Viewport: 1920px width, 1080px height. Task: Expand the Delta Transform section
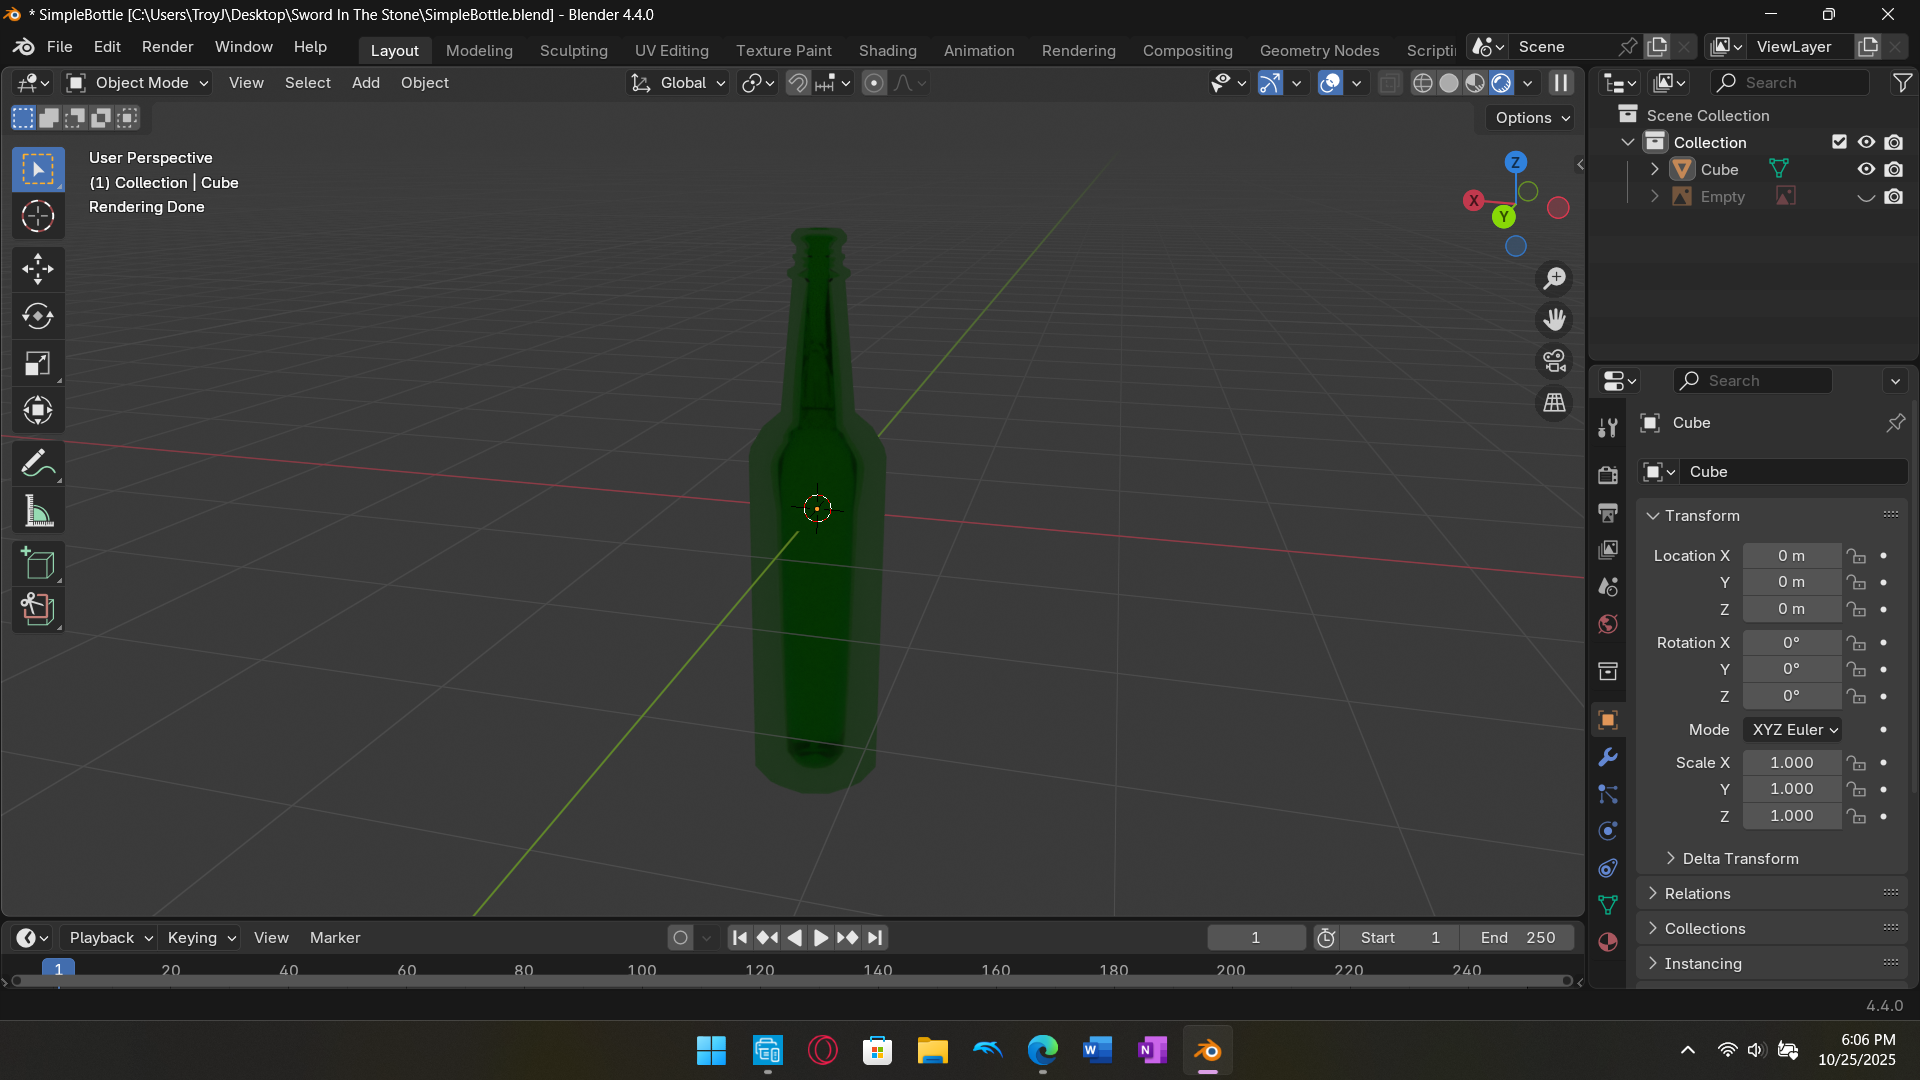point(1740,859)
